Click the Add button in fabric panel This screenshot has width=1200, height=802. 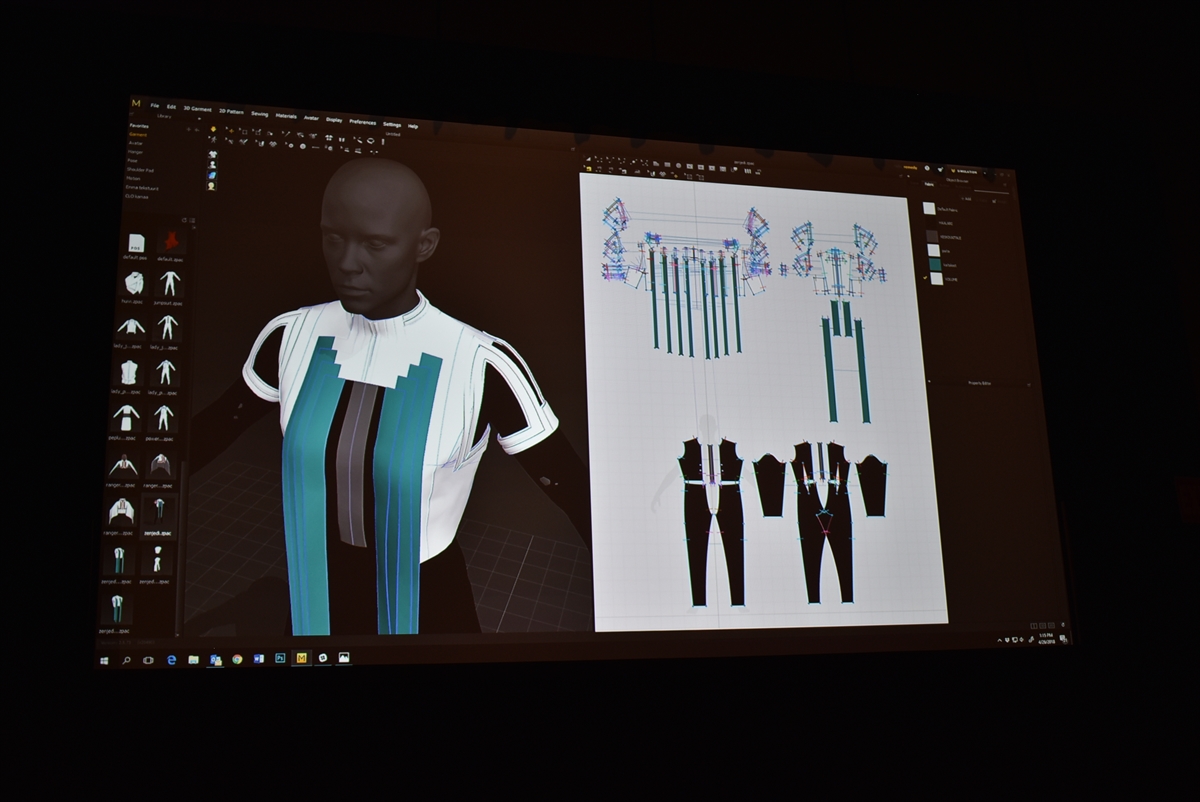click(x=967, y=199)
